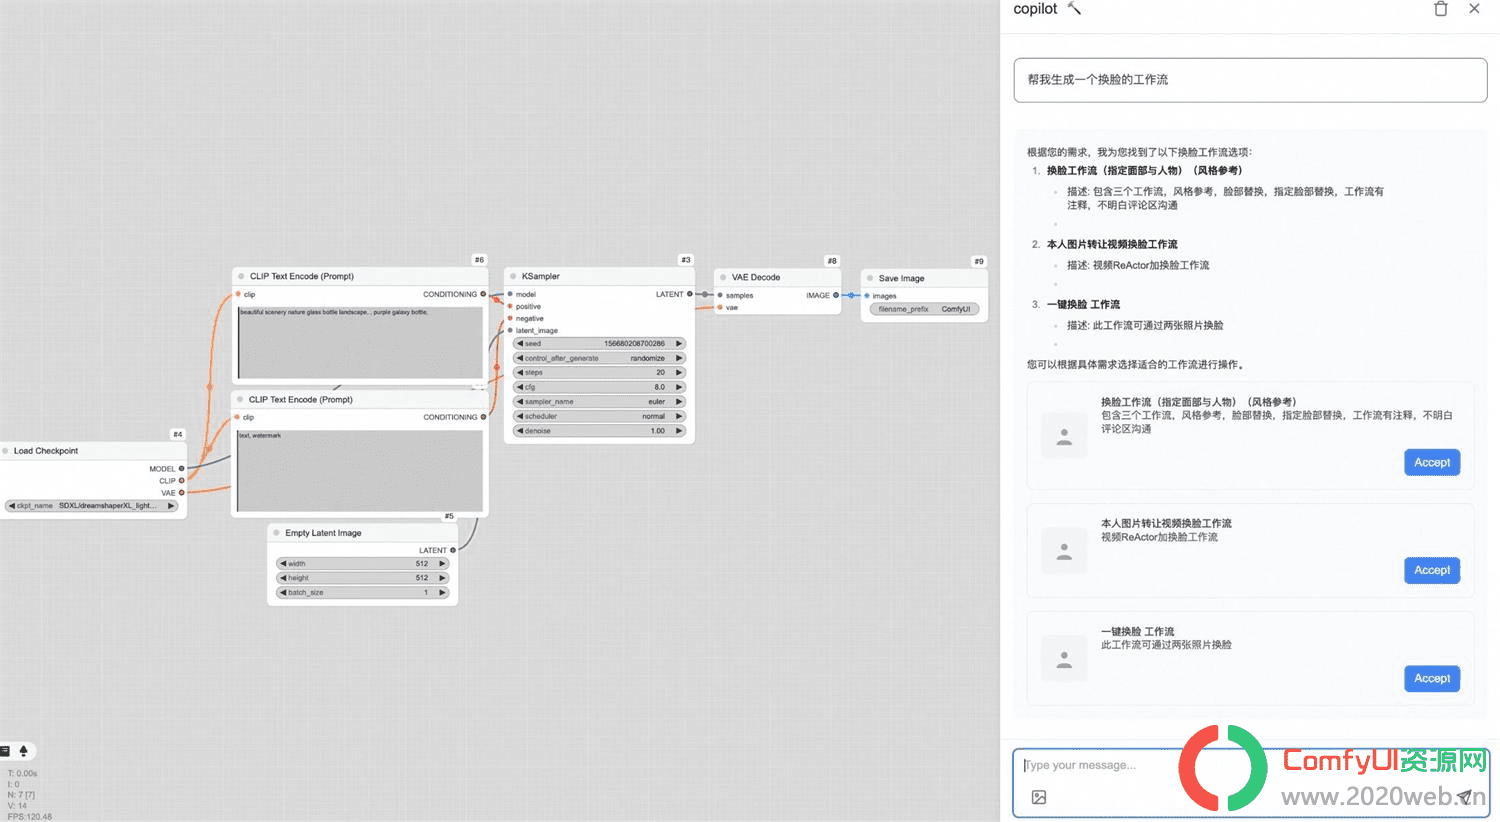The width and height of the screenshot is (1500, 822).
Task: Open the sampler_name euler dropdown
Action: click(x=599, y=401)
